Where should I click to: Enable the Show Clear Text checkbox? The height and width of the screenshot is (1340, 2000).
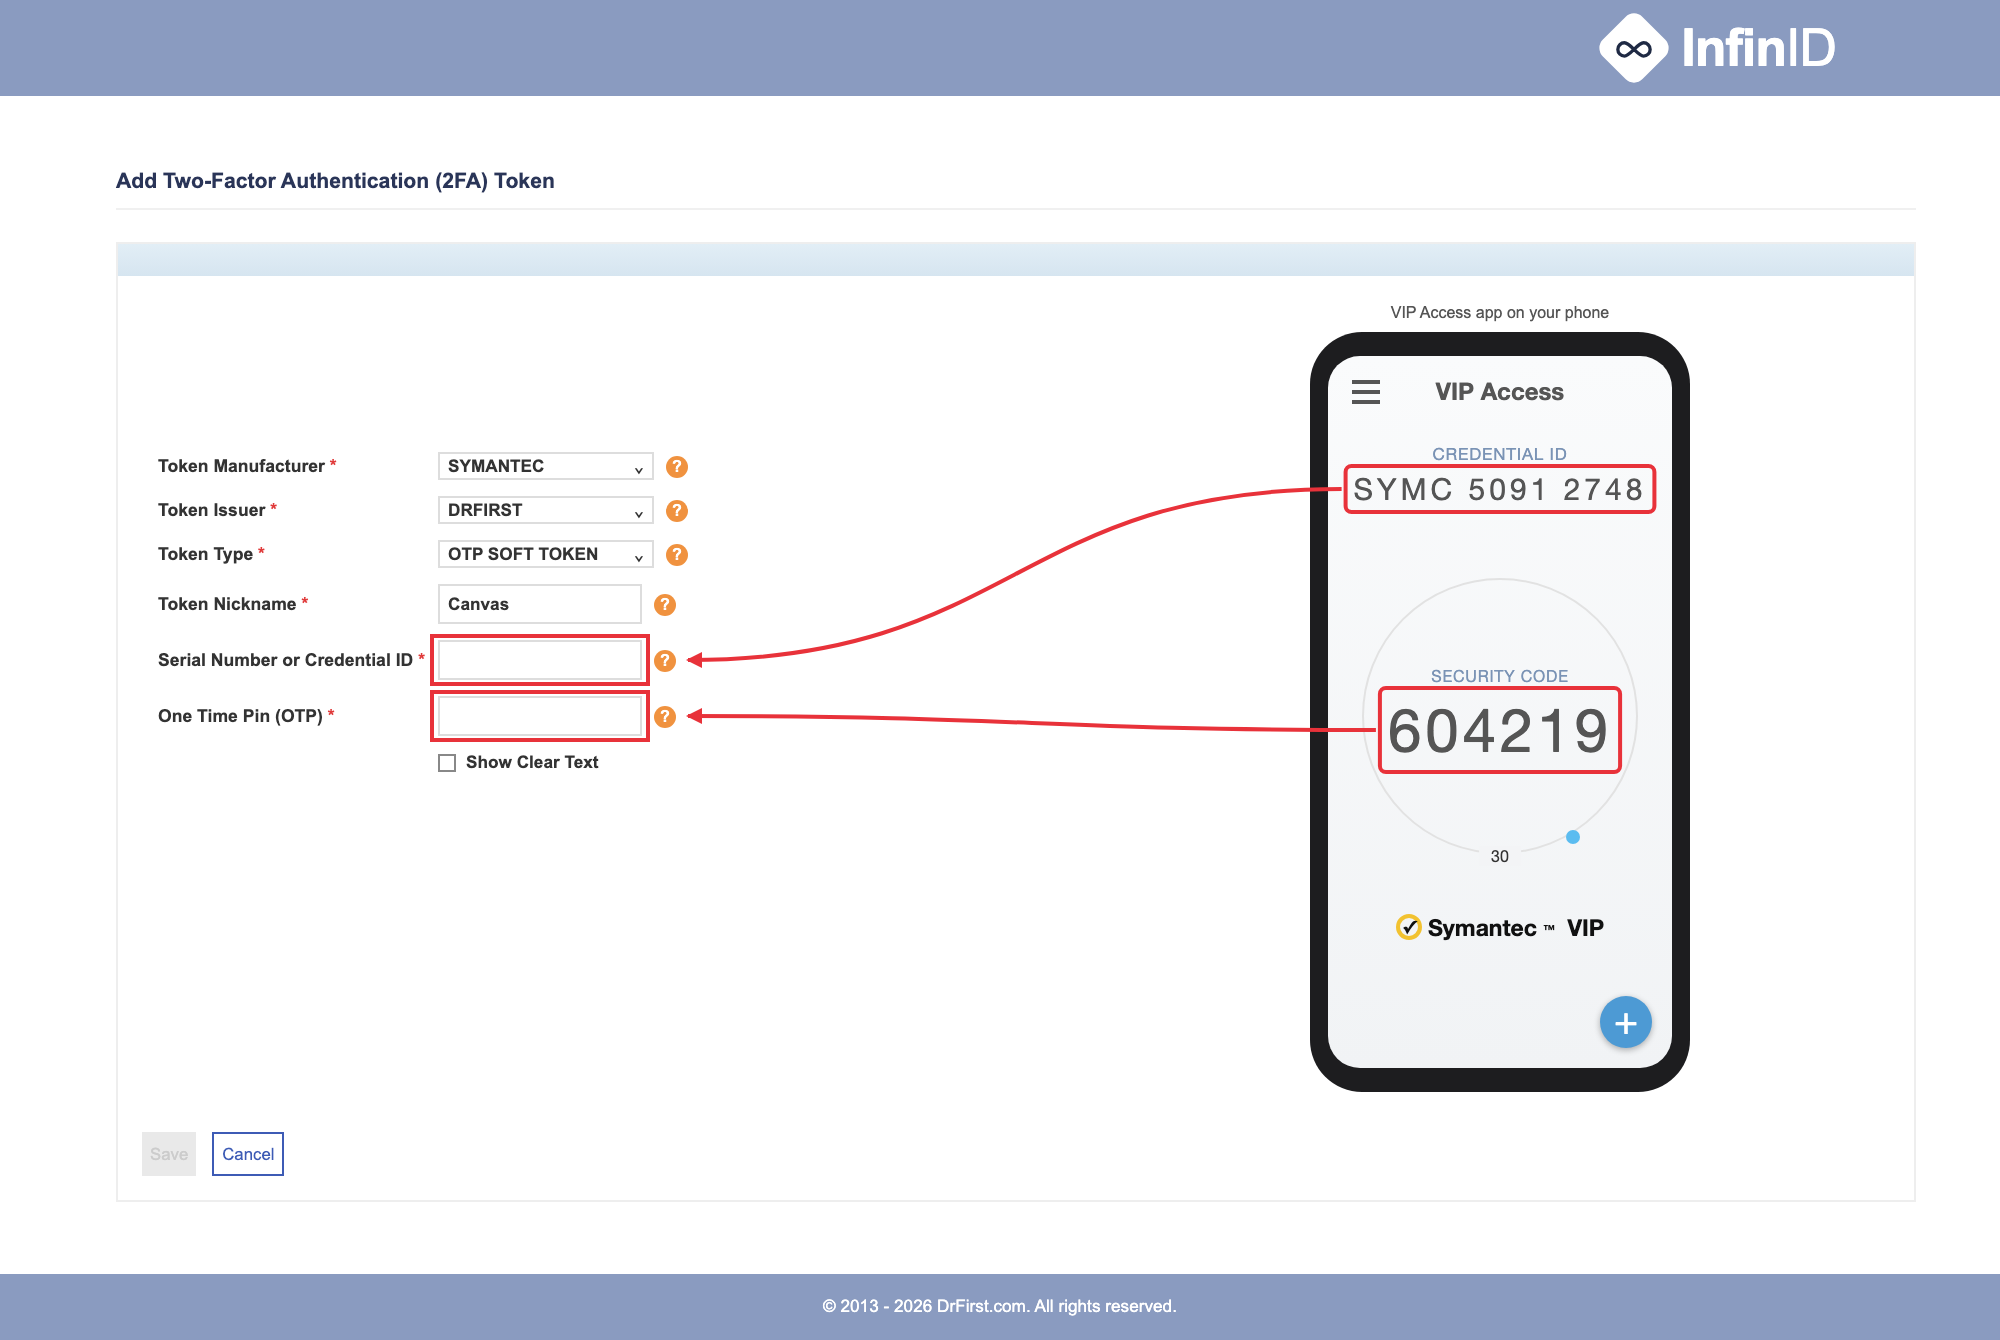[x=447, y=763]
